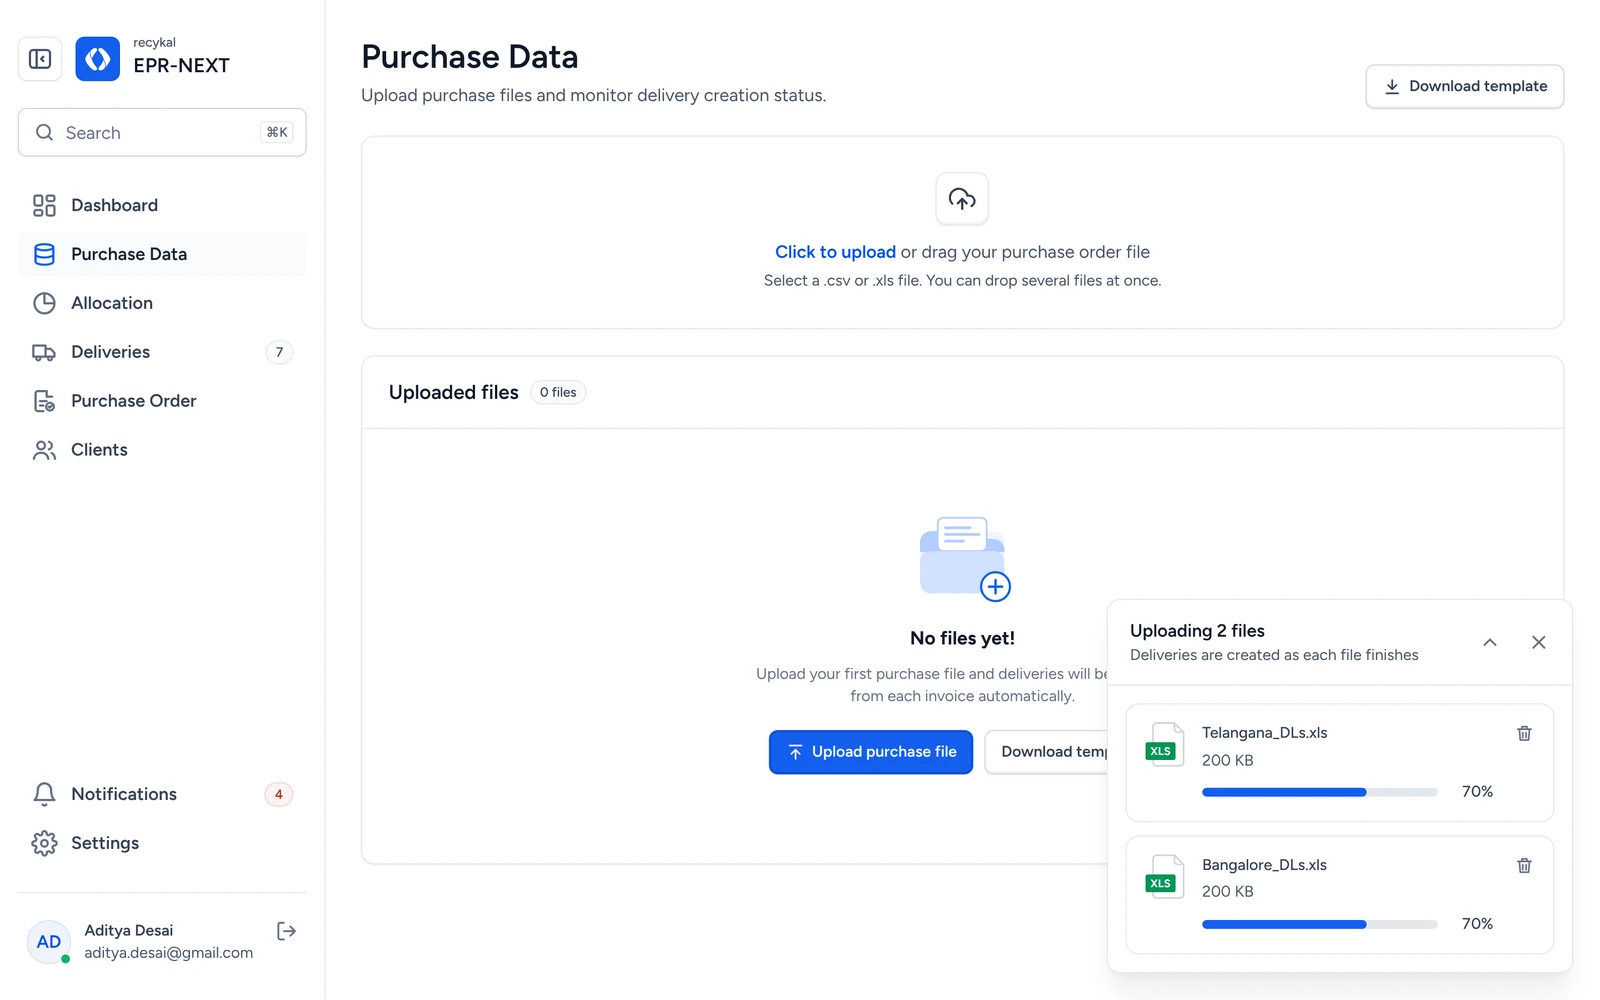Click the aditya.desai@gmail.com email text

pos(169,953)
